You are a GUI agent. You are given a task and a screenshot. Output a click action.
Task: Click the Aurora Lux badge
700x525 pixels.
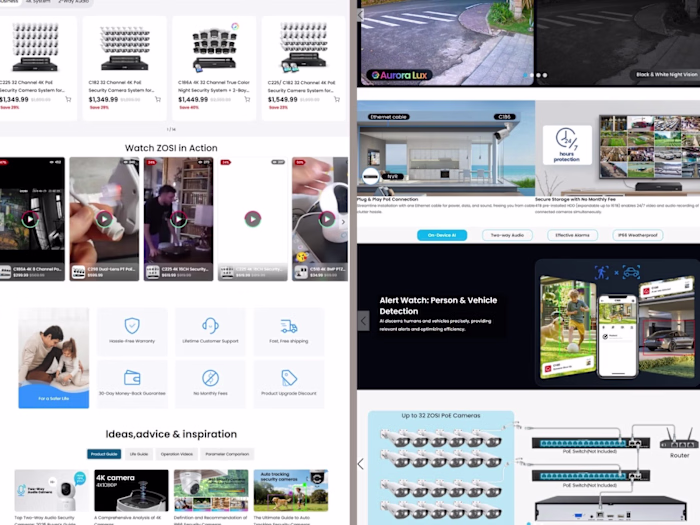point(400,75)
